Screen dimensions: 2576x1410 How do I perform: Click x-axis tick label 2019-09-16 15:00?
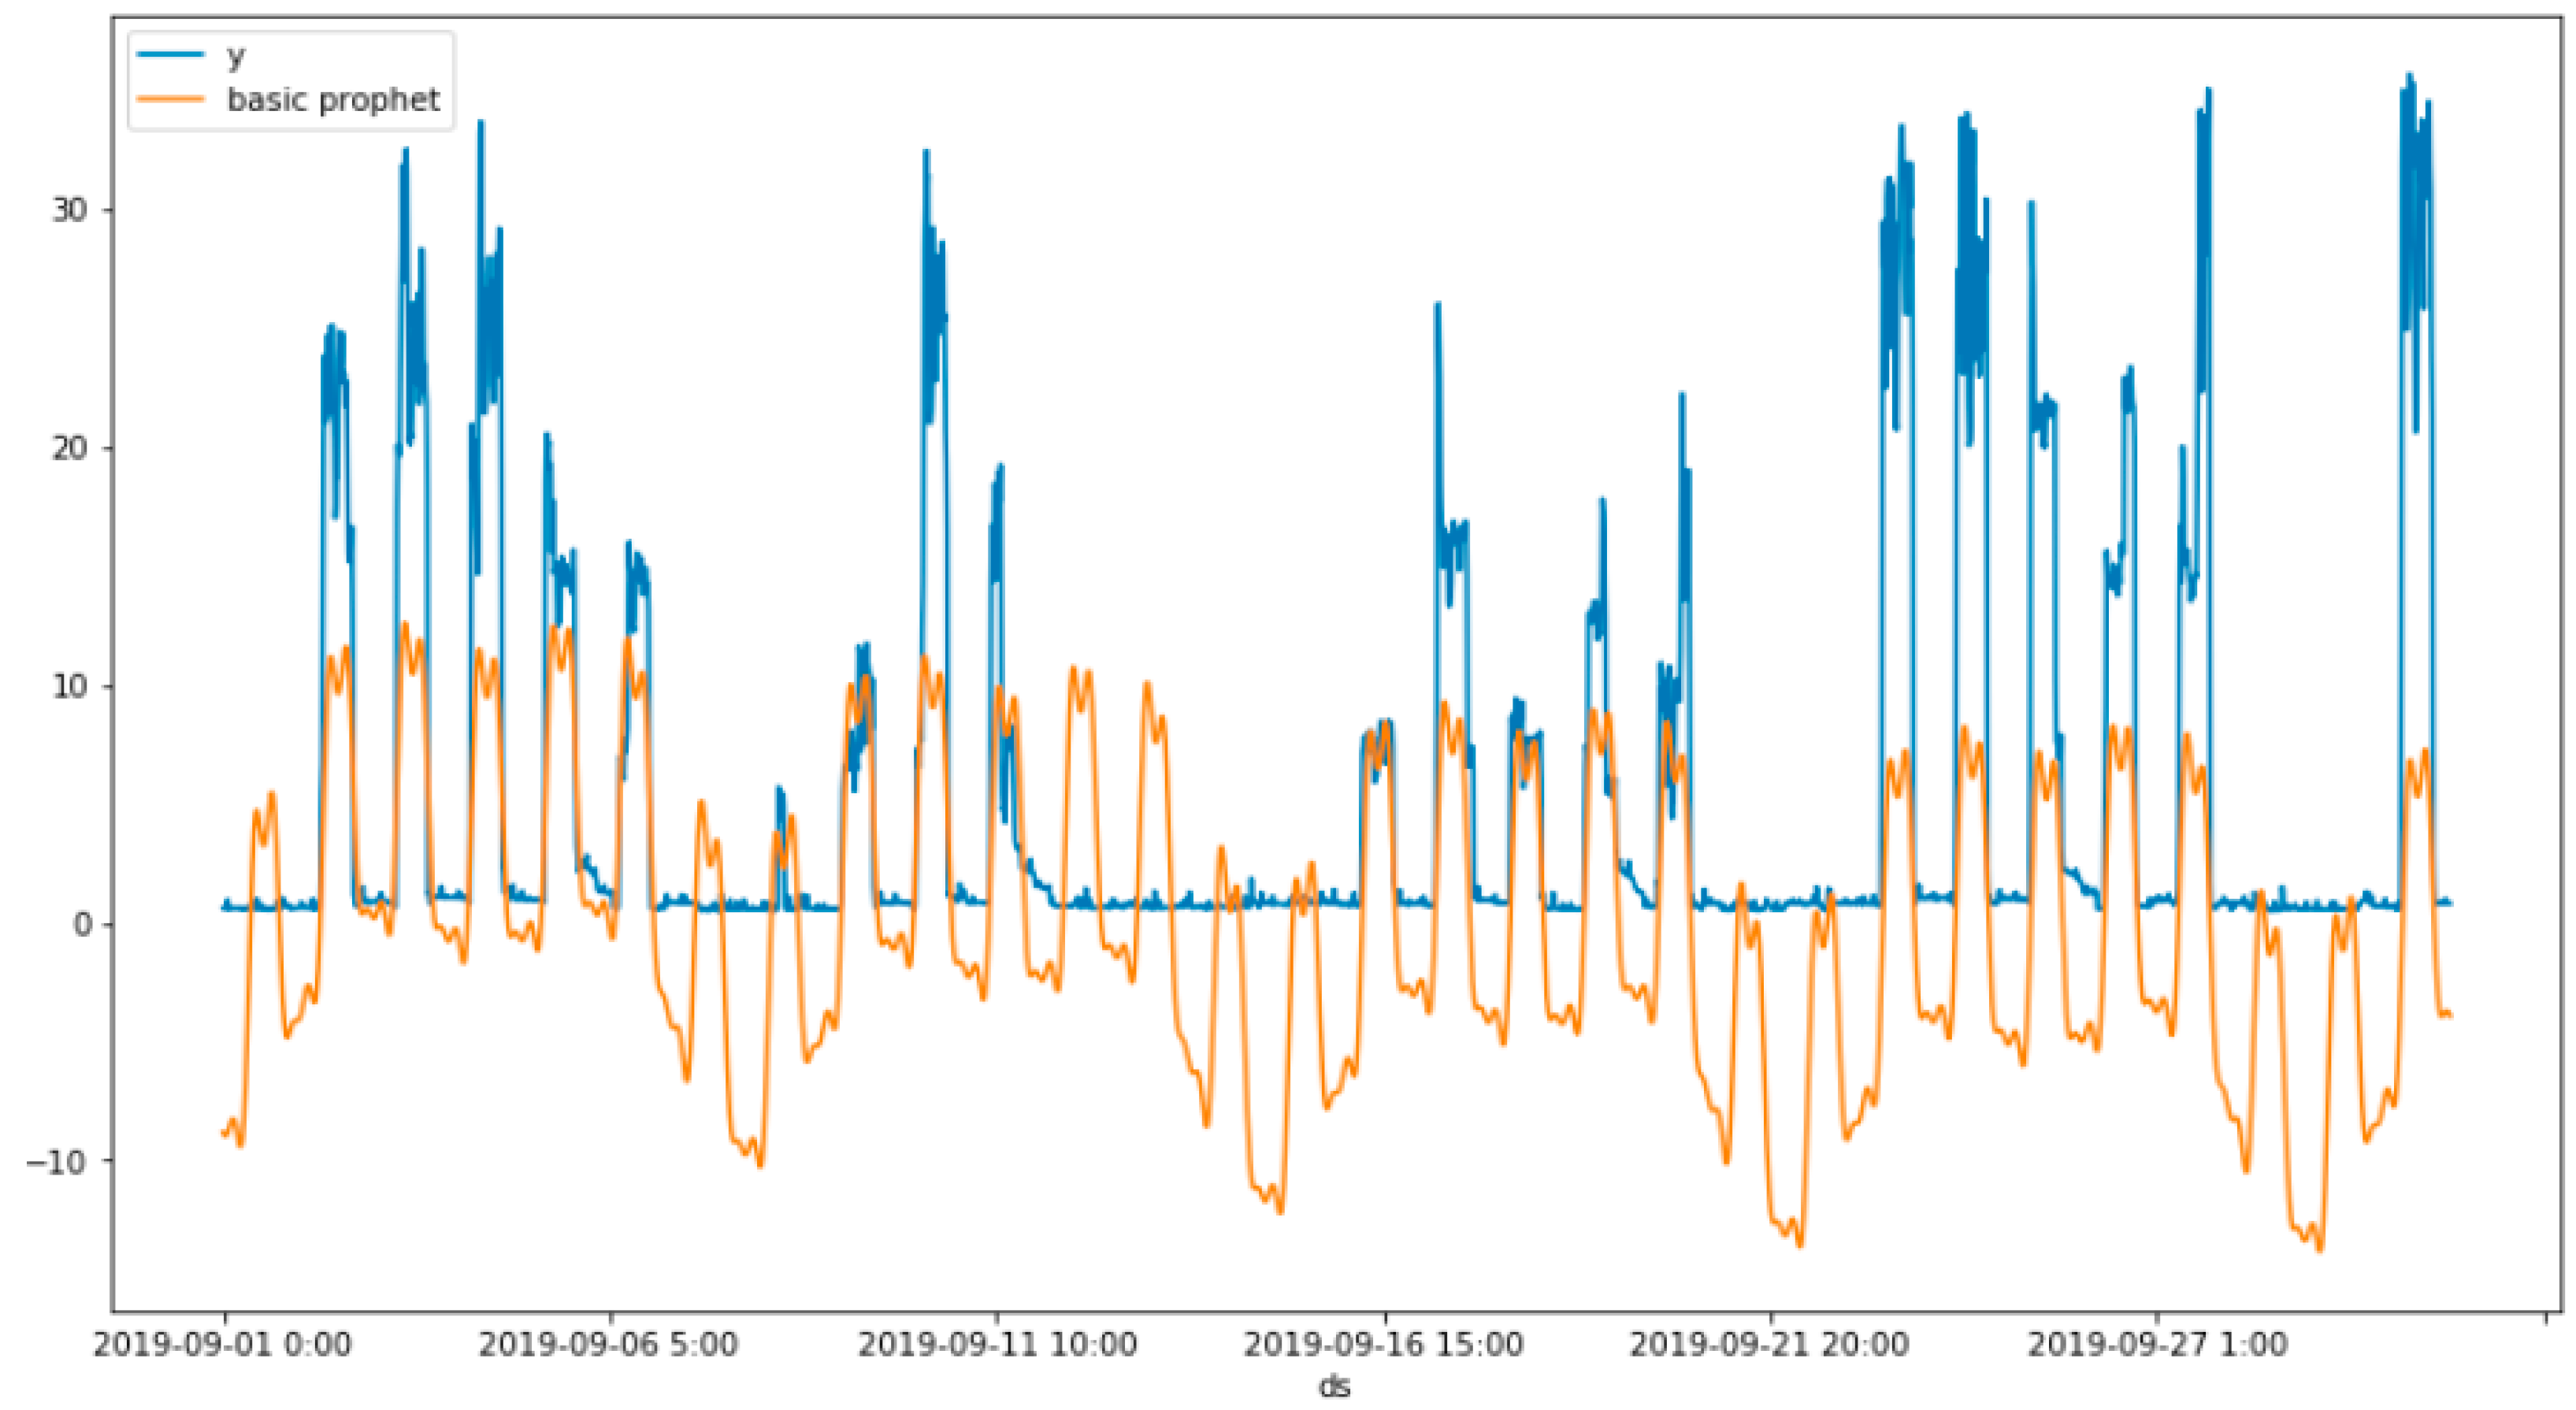[1383, 1344]
